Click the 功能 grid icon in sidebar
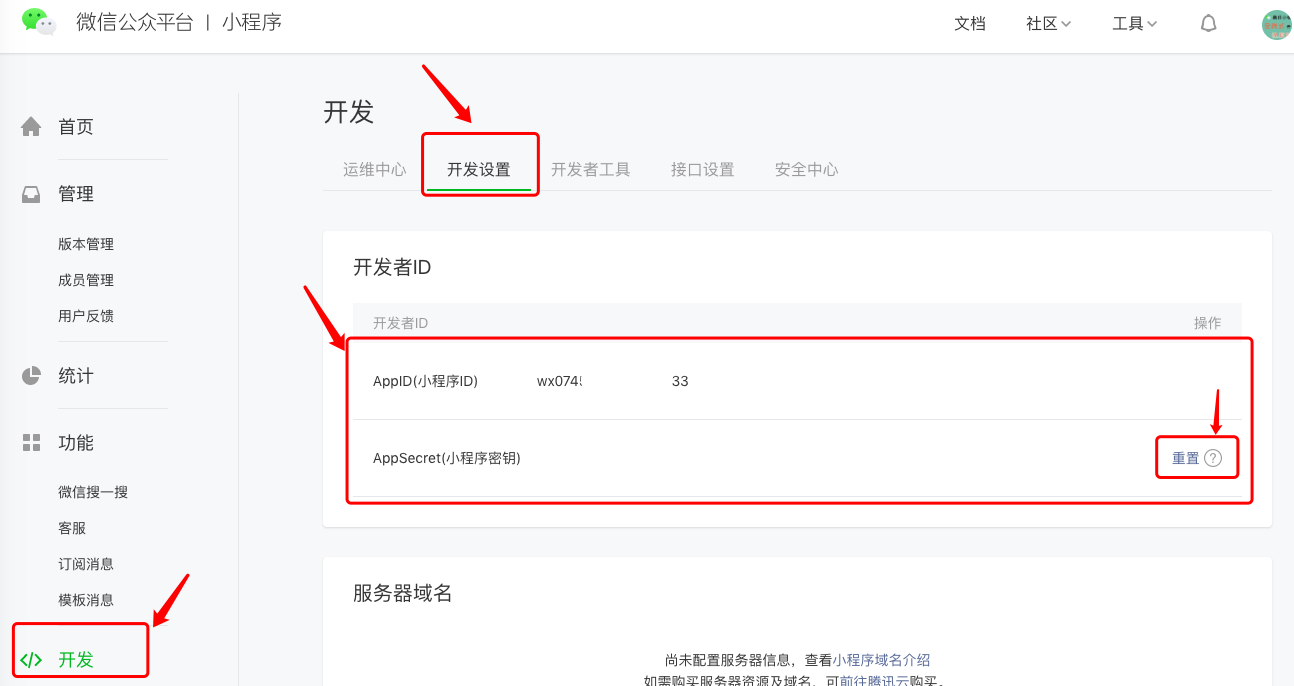The height and width of the screenshot is (686, 1294). coord(30,442)
